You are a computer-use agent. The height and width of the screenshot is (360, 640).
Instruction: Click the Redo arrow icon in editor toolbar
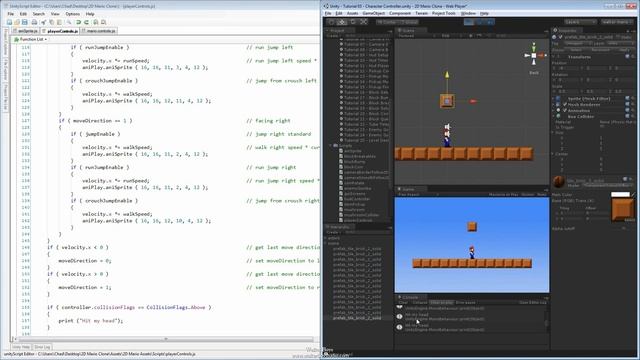coord(86,22)
